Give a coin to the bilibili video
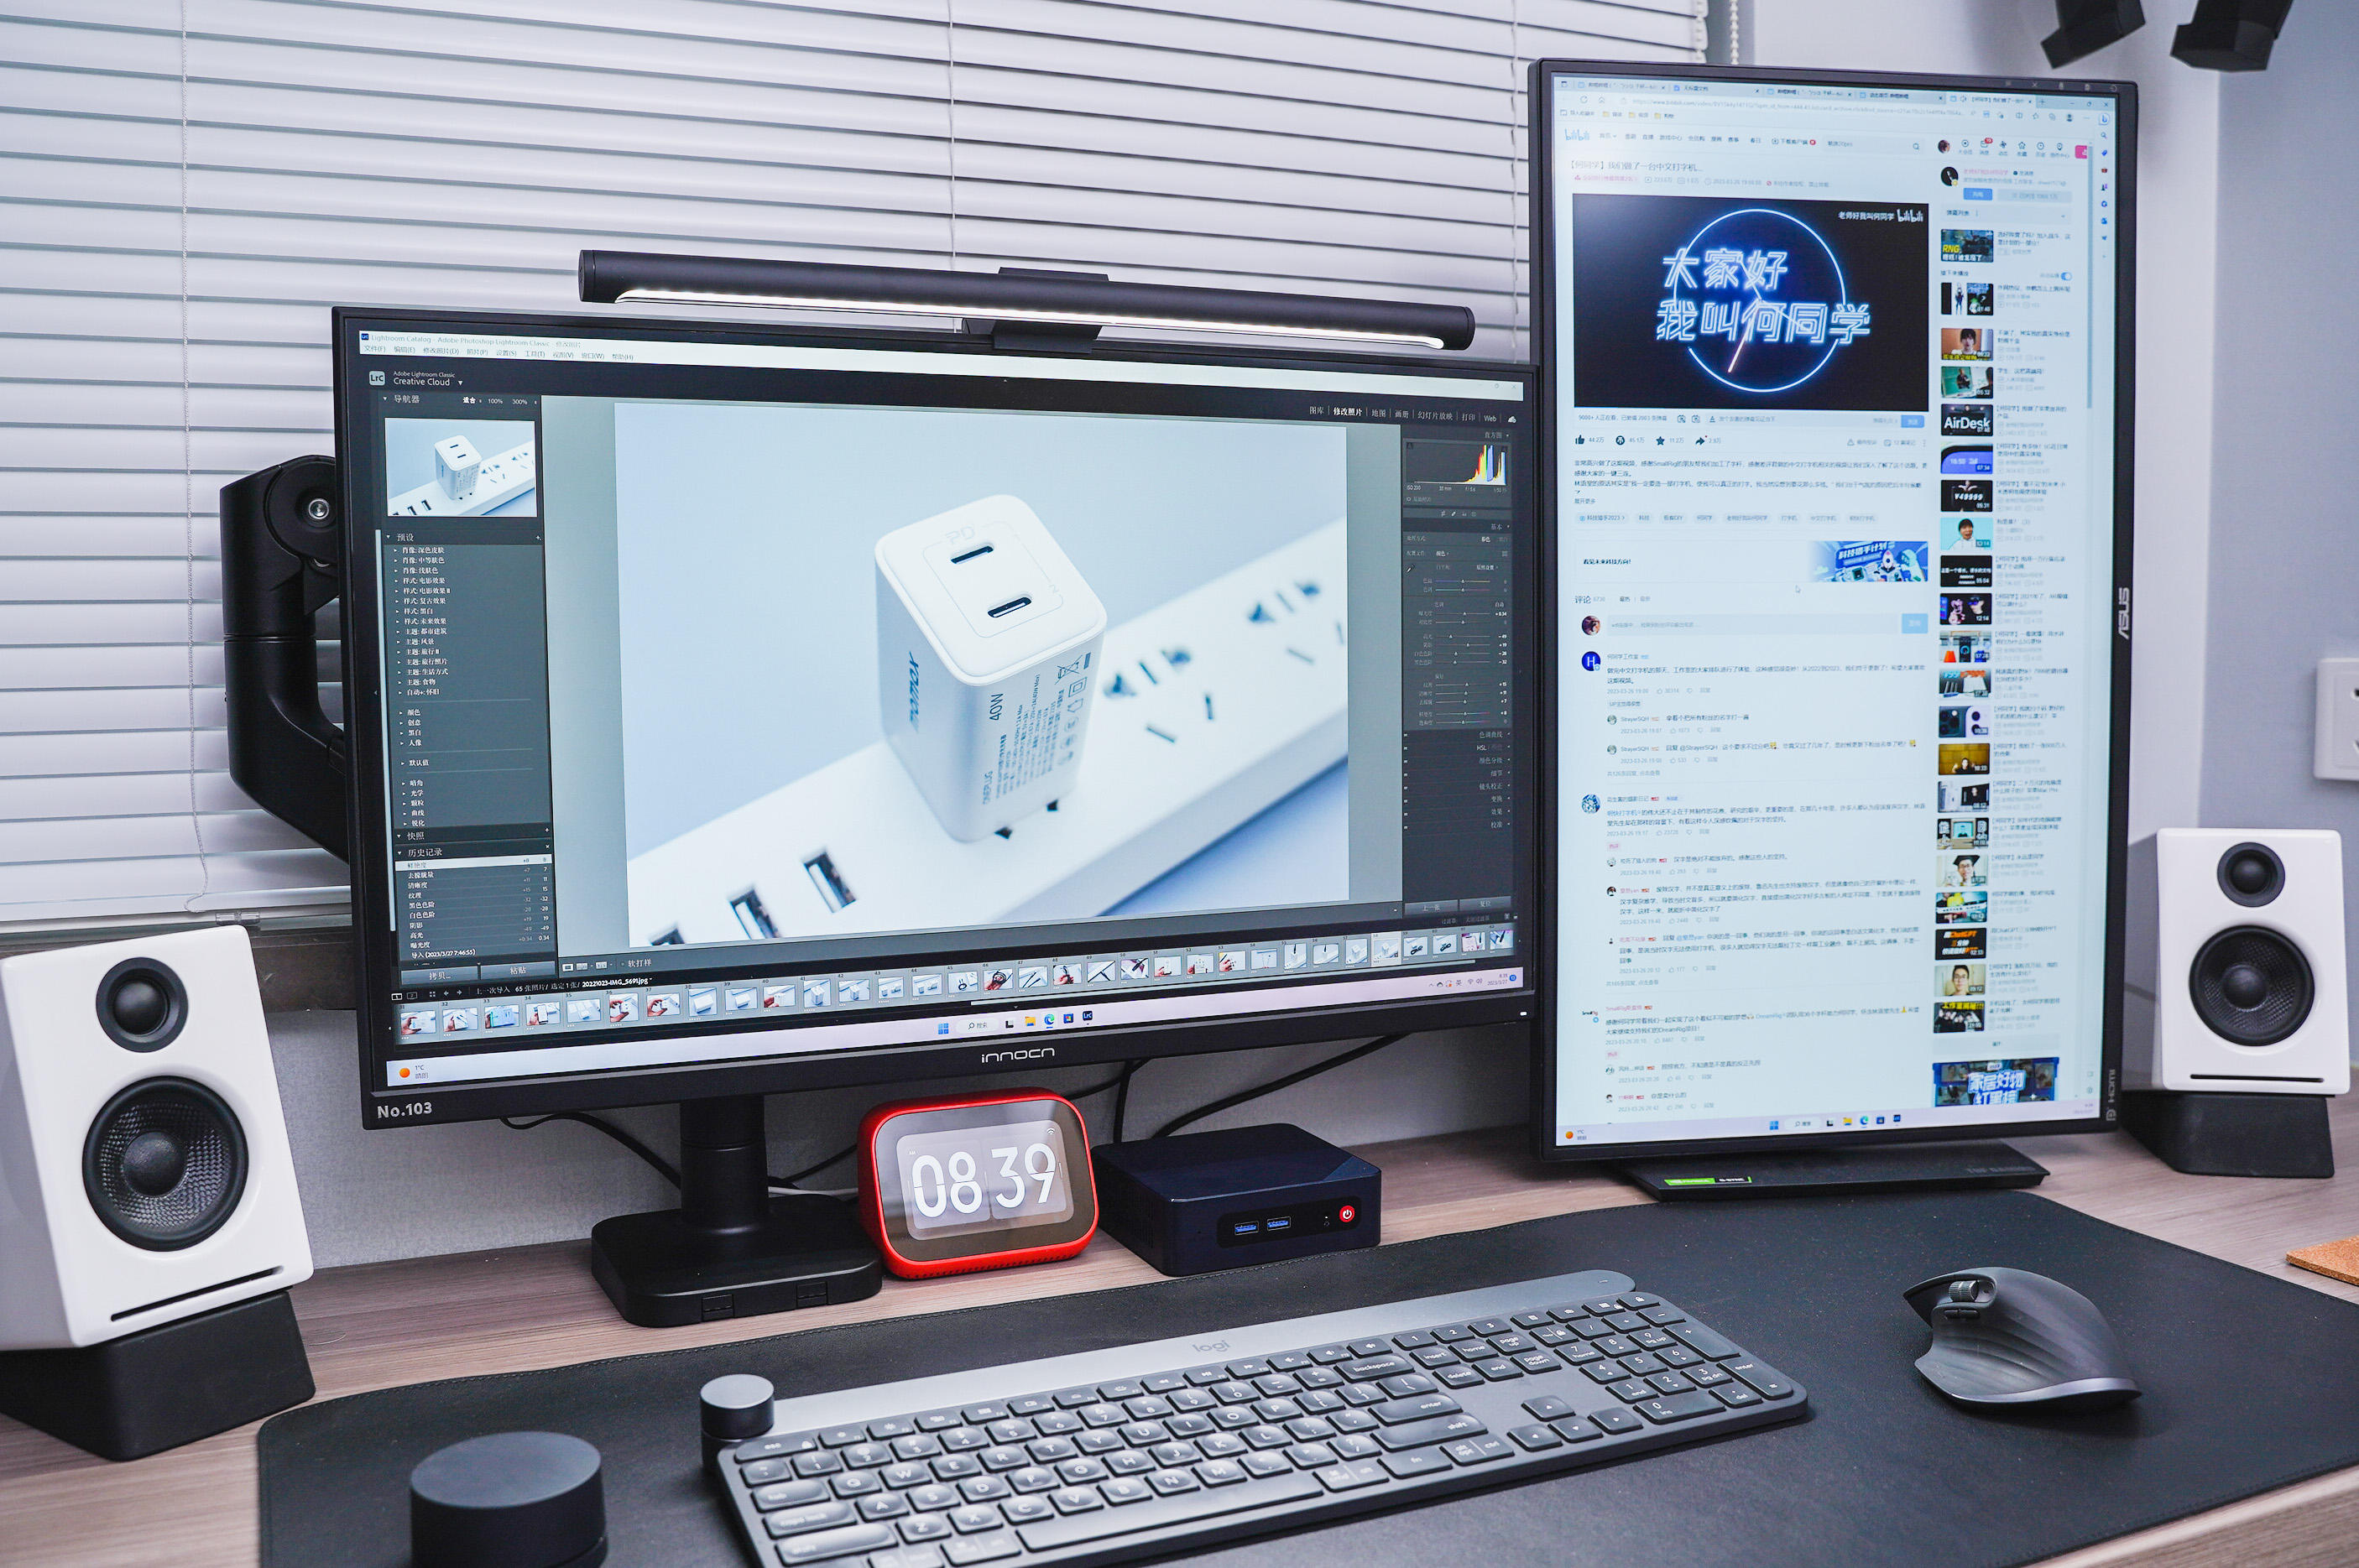The width and height of the screenshot is (2359, 1568). click(x=1621, y=441)
